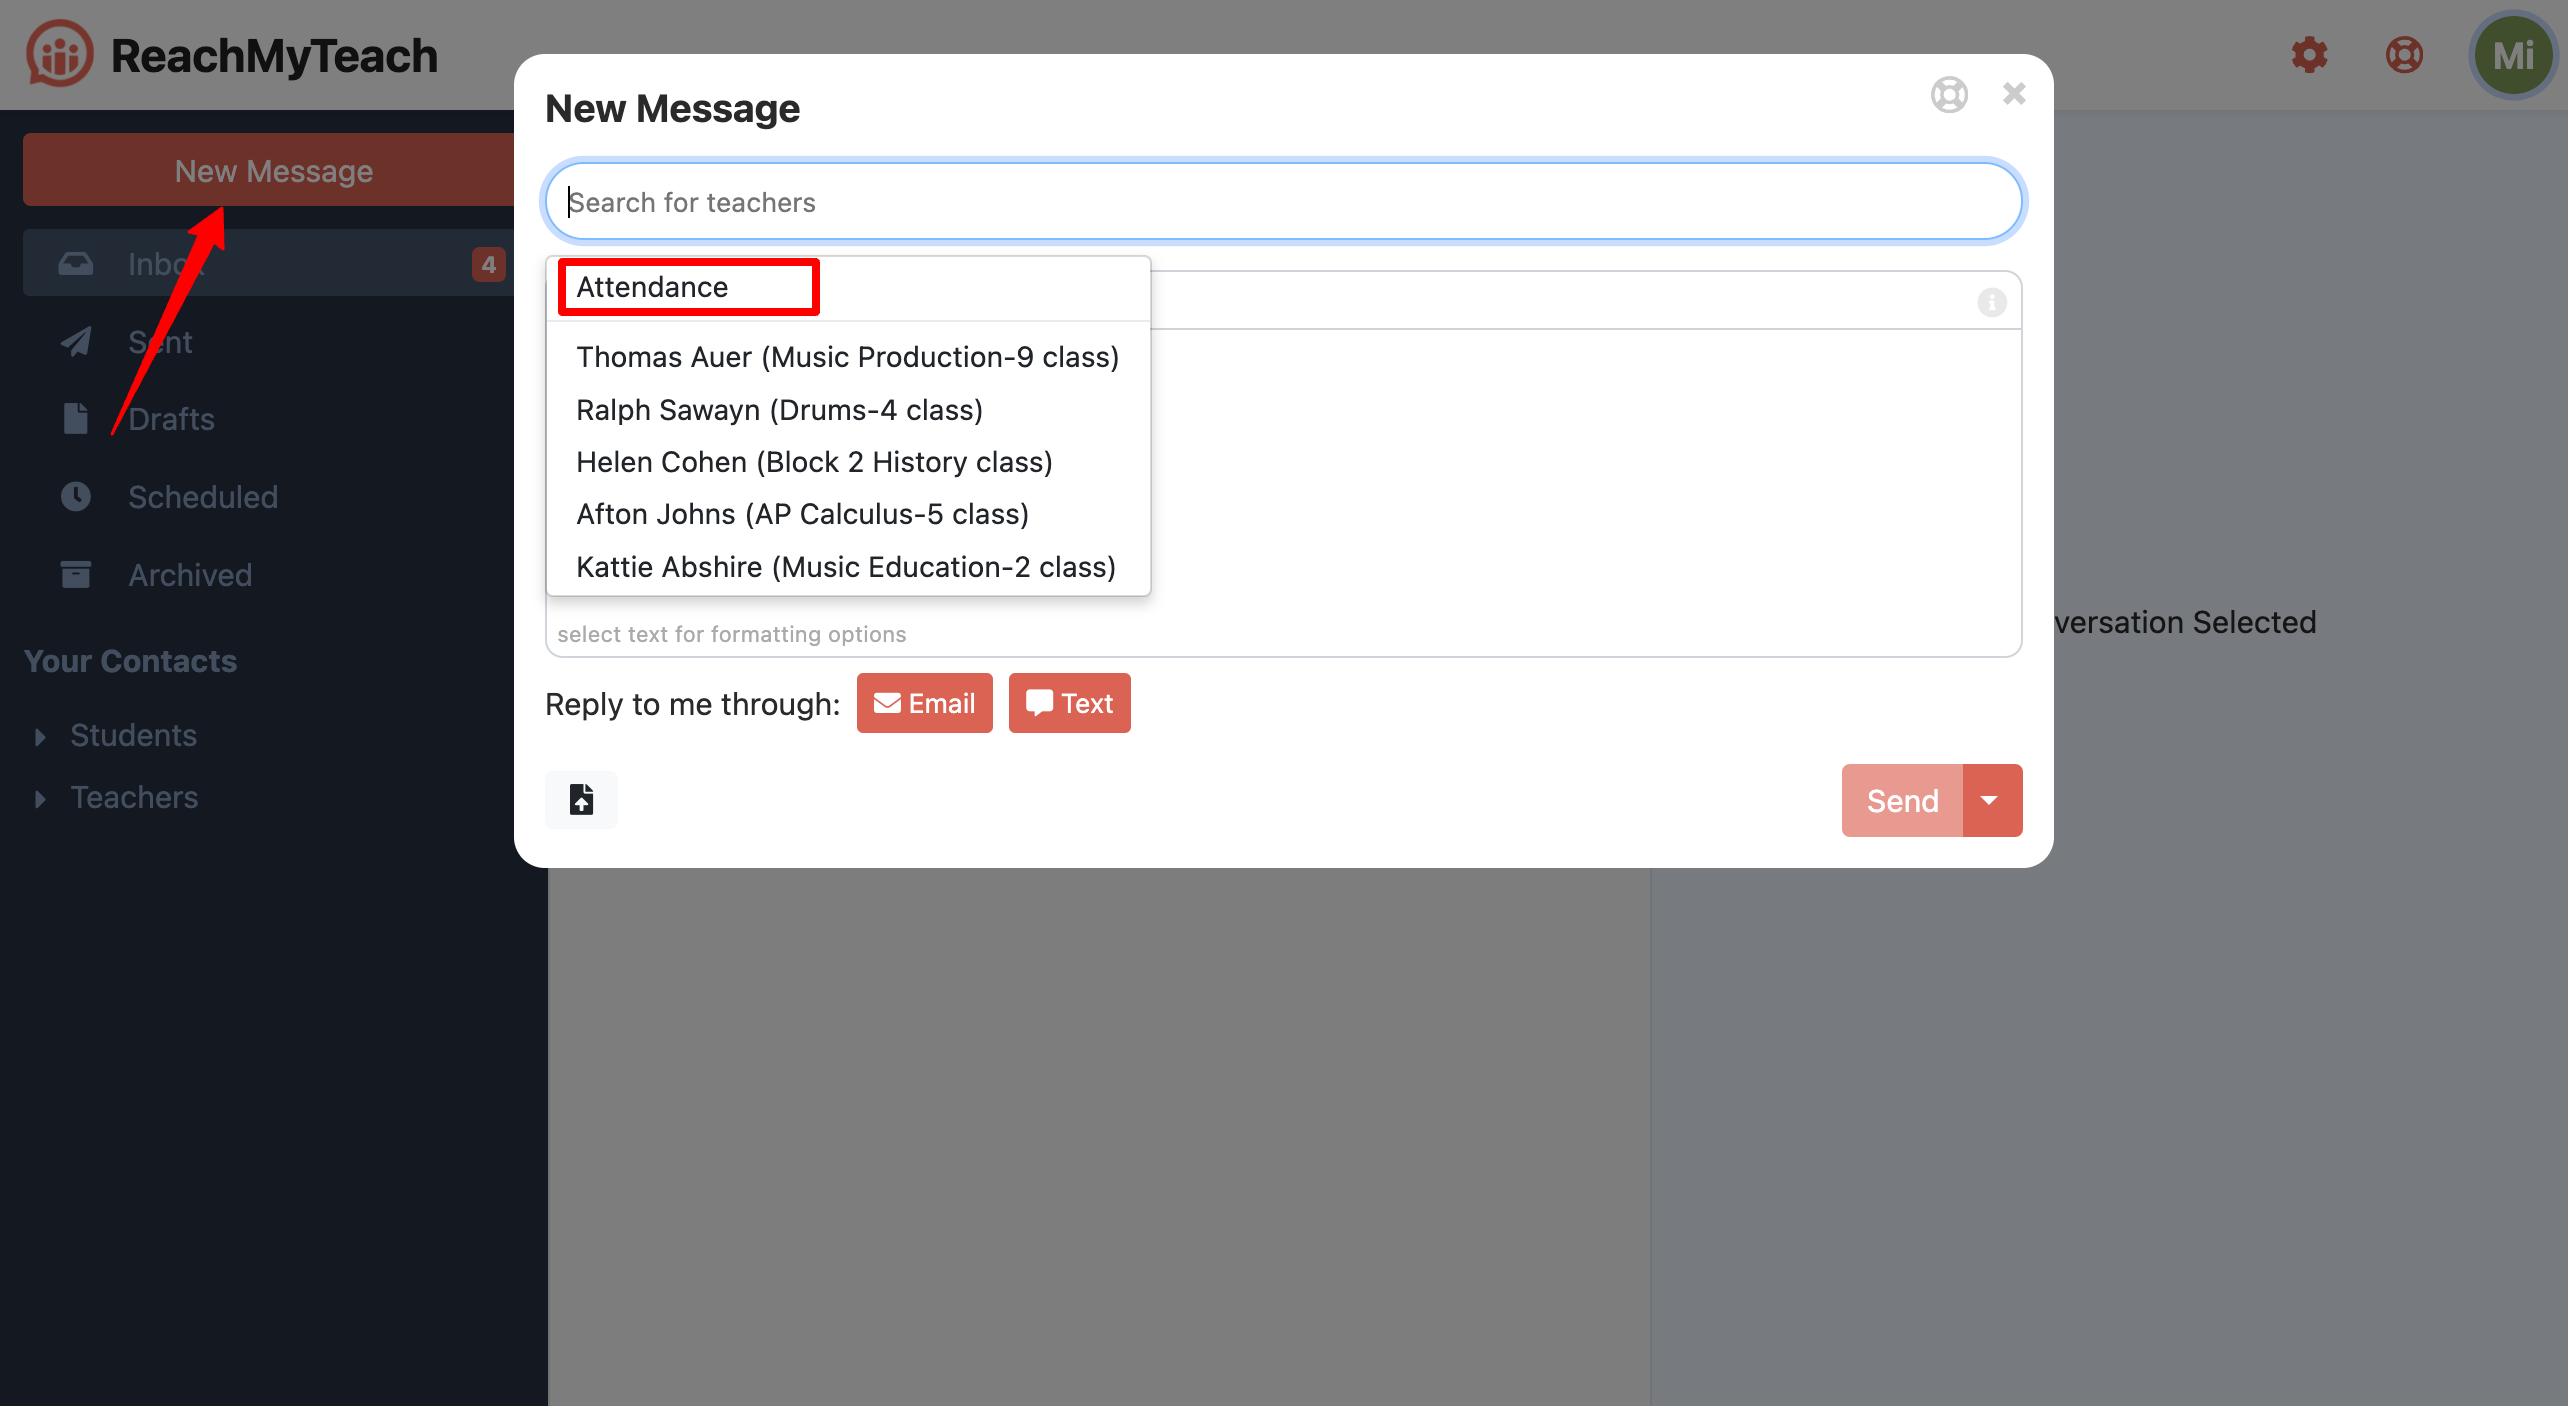This screenshot has width=2568, height=1406.
Task: Click the info icon in message box
Action: click(1991, 302)
